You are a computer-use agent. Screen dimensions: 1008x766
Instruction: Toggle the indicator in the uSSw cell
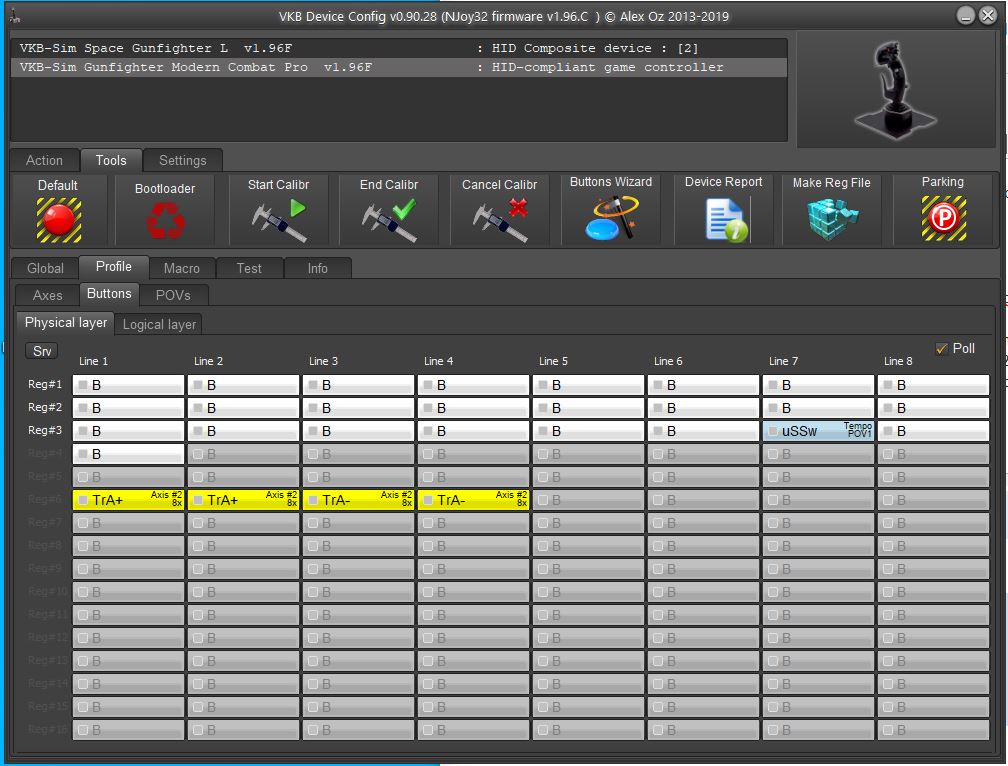point(773,431)
